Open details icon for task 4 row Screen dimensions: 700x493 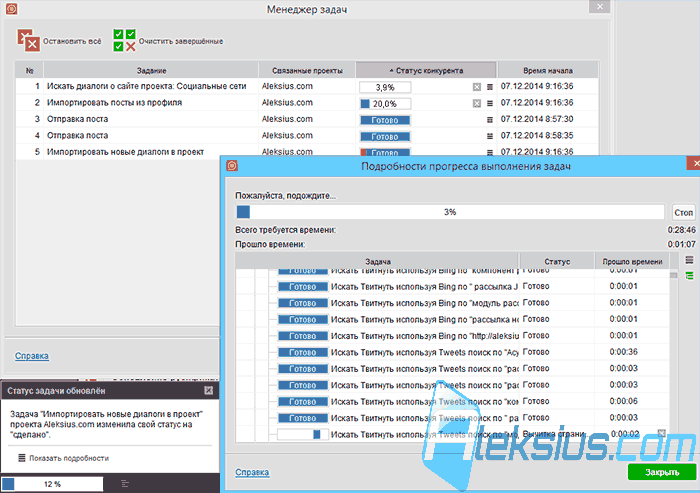tap(490, 136)
